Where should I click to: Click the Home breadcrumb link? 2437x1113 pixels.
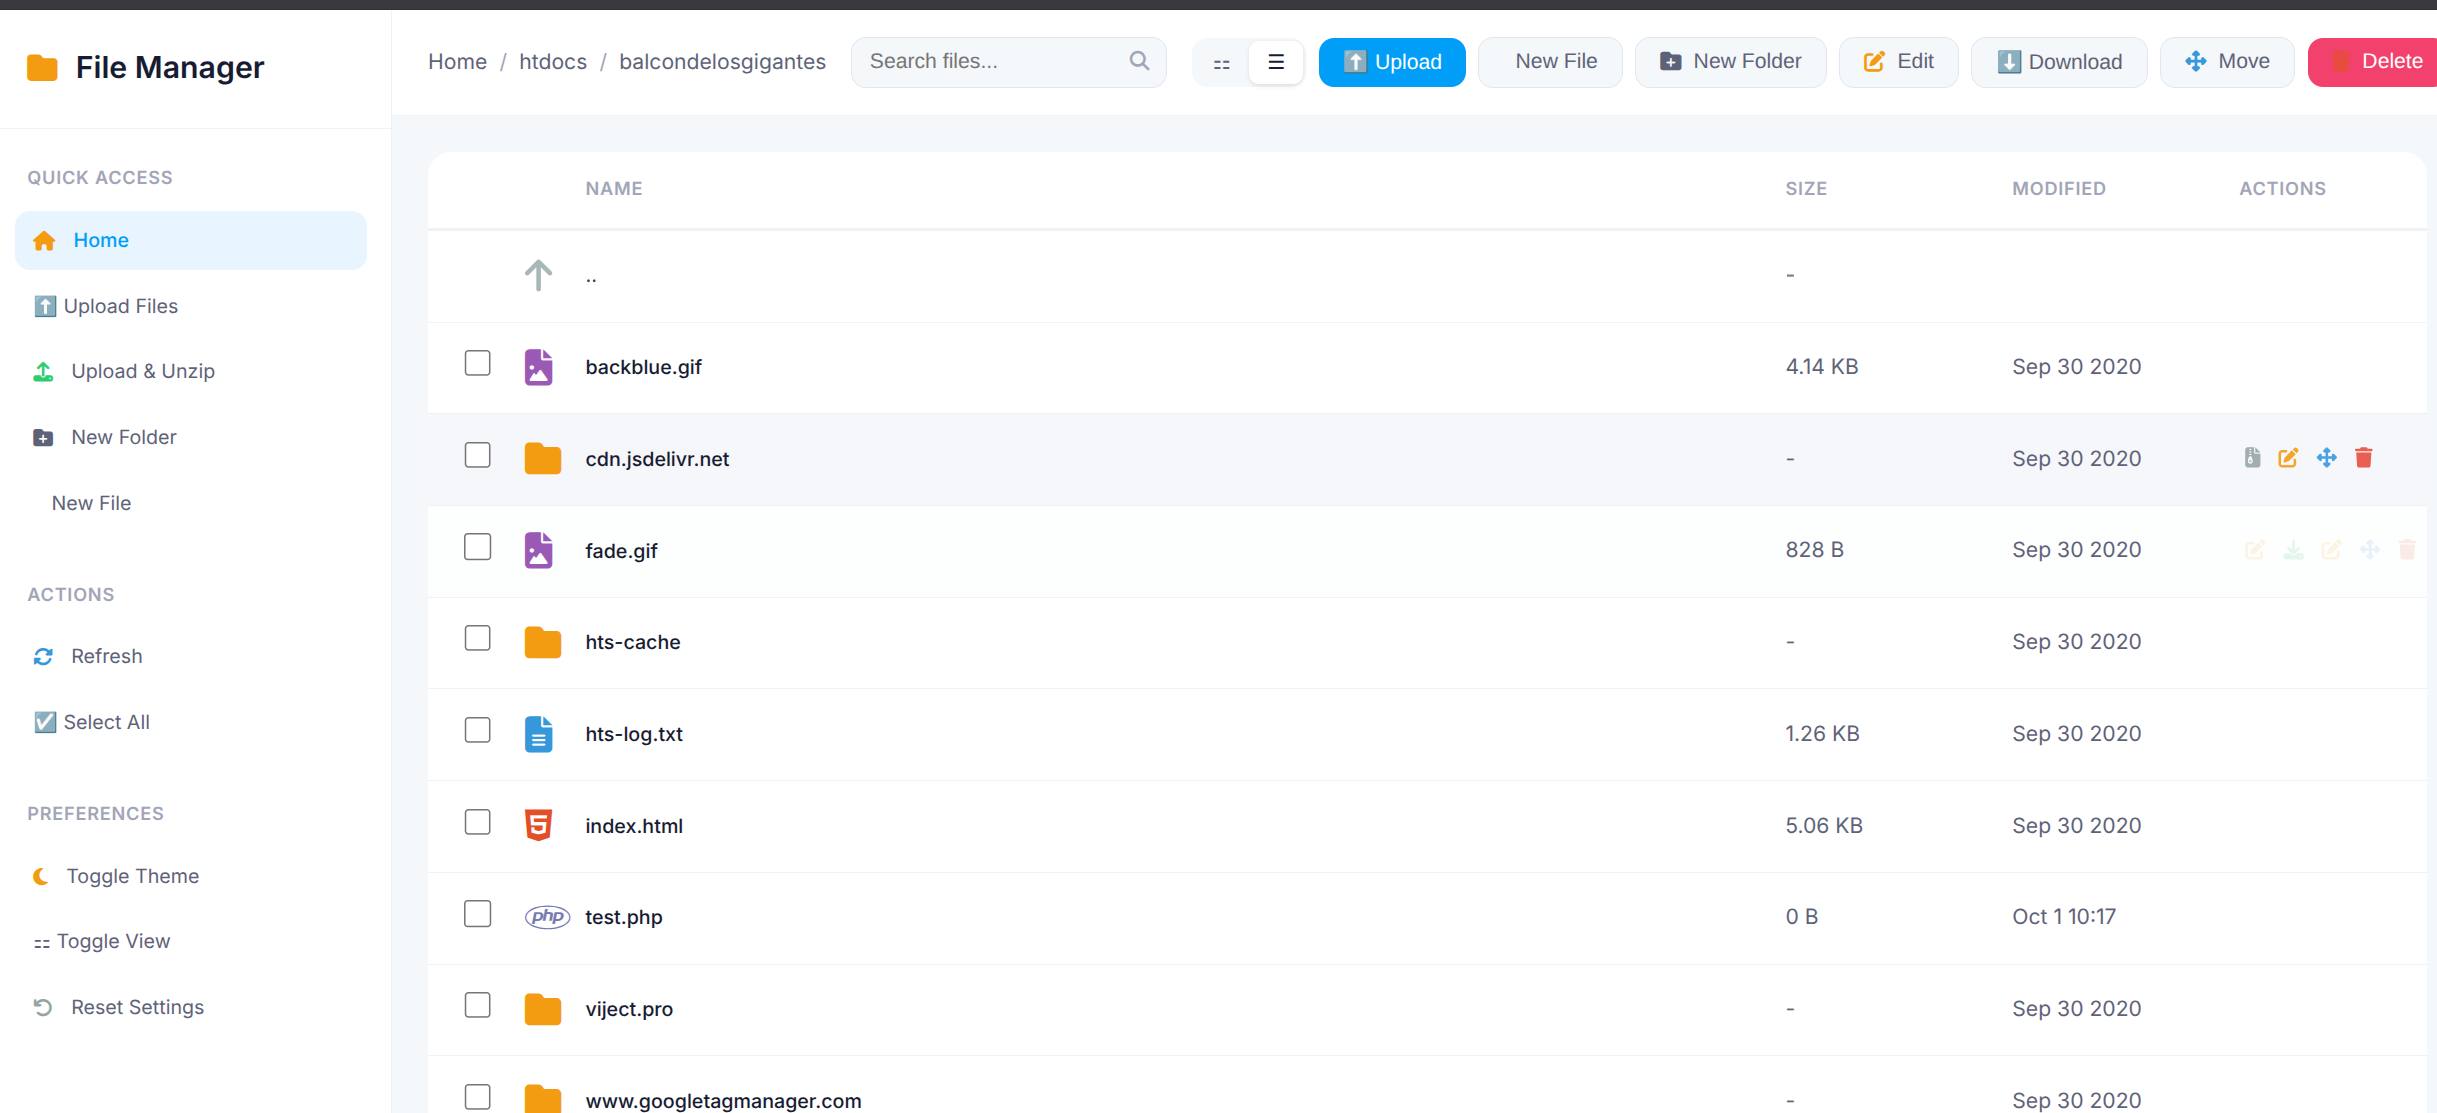pyautogui.click(x=457, y=62)
